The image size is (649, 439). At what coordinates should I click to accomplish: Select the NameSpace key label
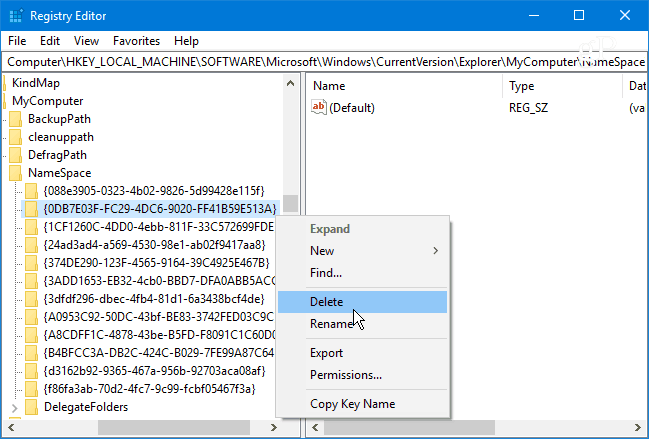pyautogui.click(x=60, y=173)
